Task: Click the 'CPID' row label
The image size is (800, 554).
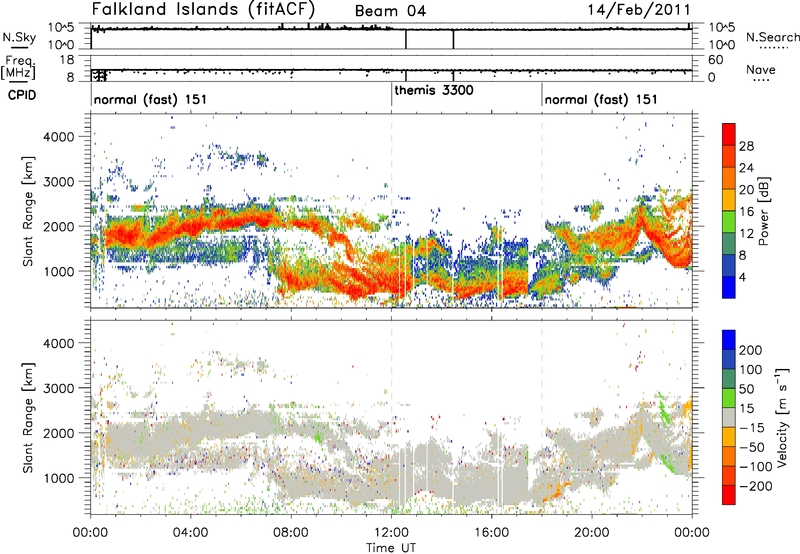Action: pyautogui.click(x=22, y=95)
